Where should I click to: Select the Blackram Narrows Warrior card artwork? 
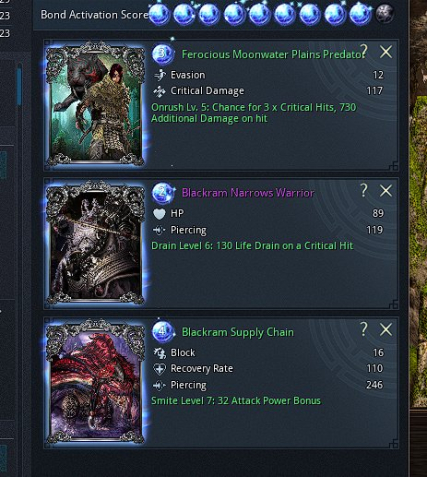point(95,243)
